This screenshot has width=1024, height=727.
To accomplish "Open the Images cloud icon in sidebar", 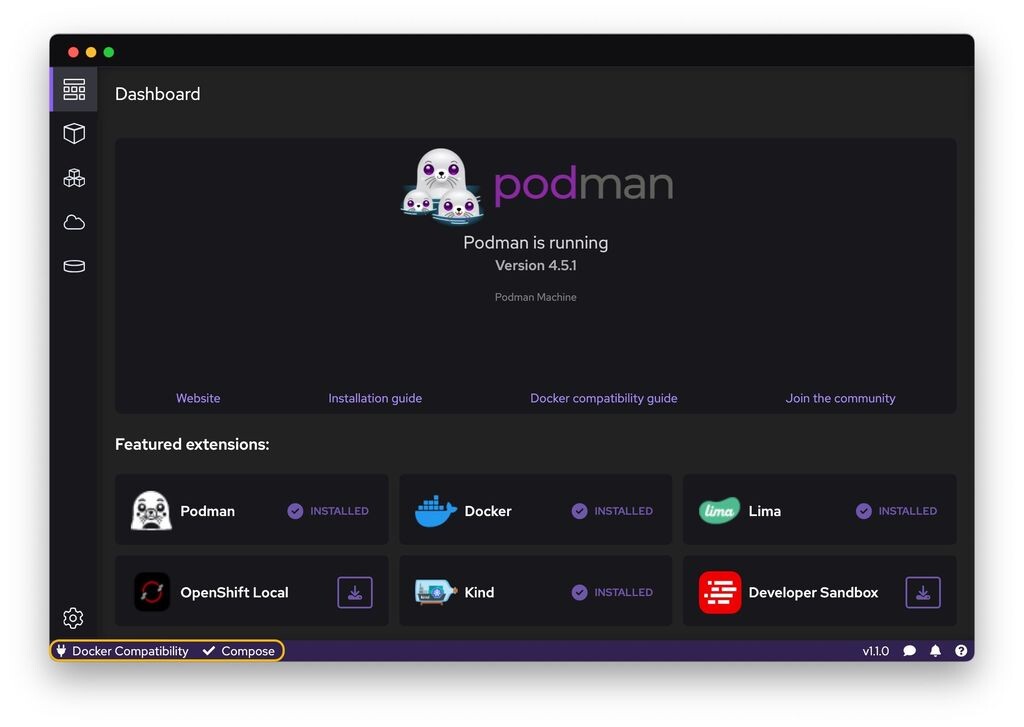I will (74, 223).
